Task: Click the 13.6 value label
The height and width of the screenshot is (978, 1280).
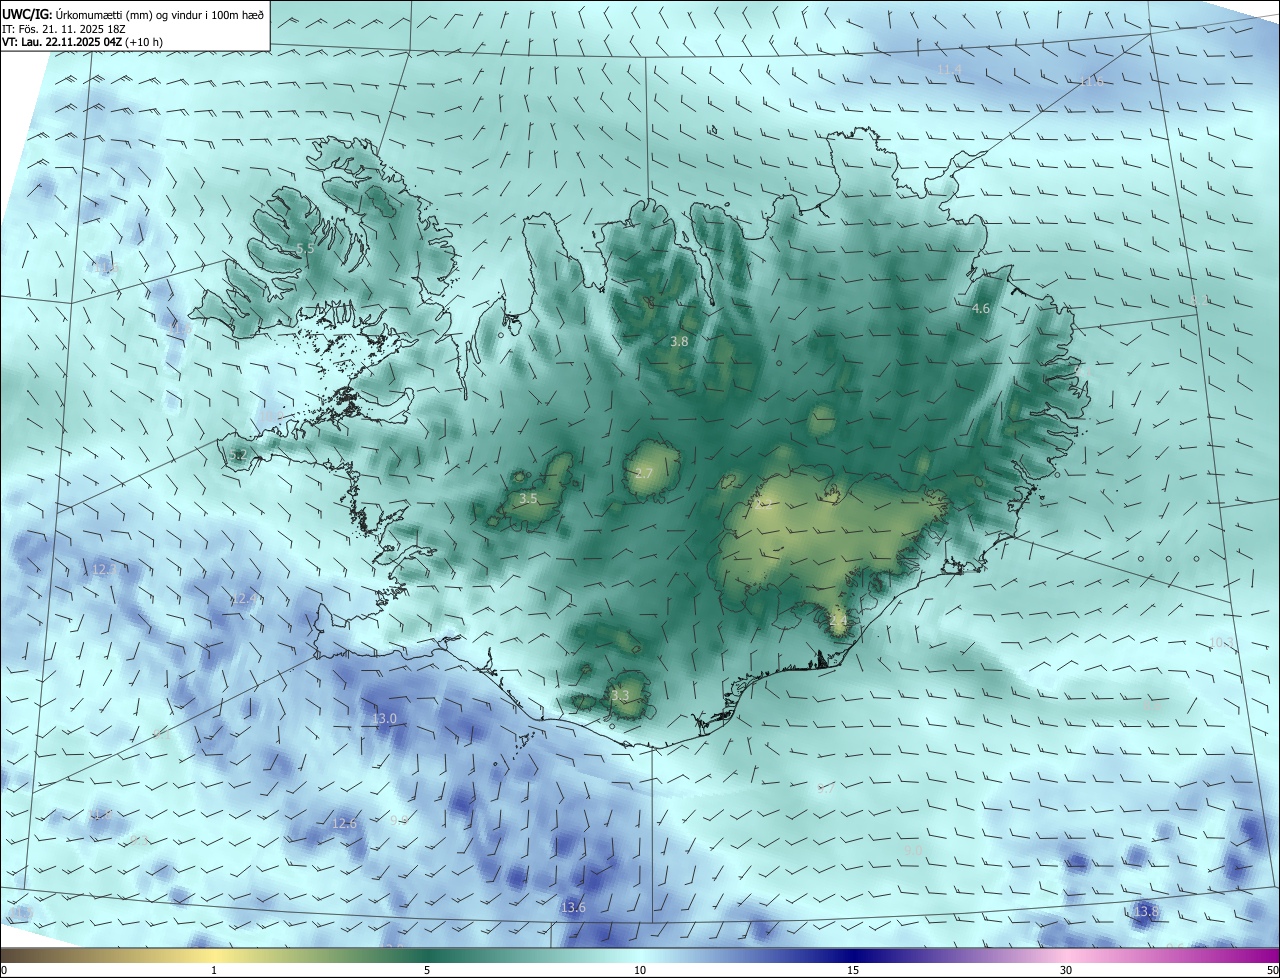Action: coord(573,908)
